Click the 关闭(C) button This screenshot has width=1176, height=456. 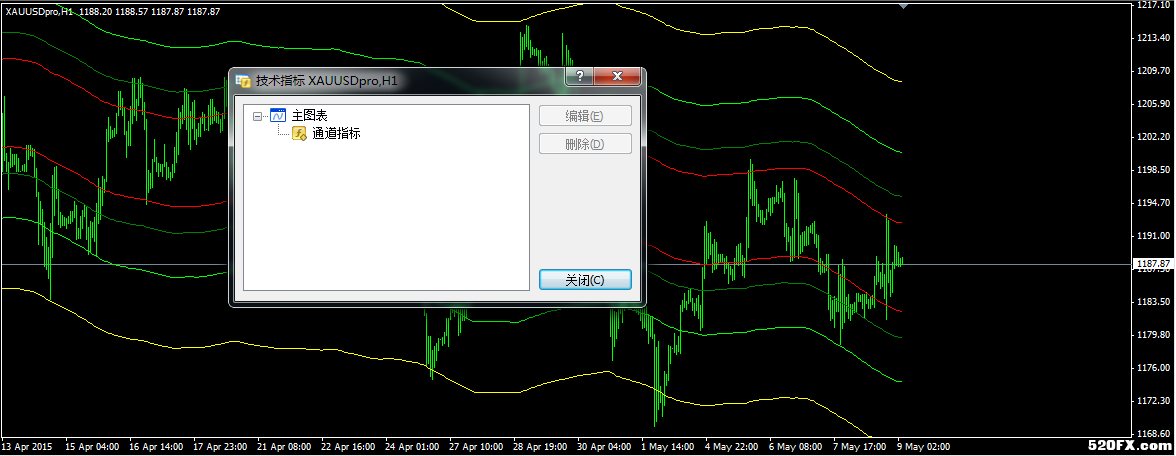(586, 280)
